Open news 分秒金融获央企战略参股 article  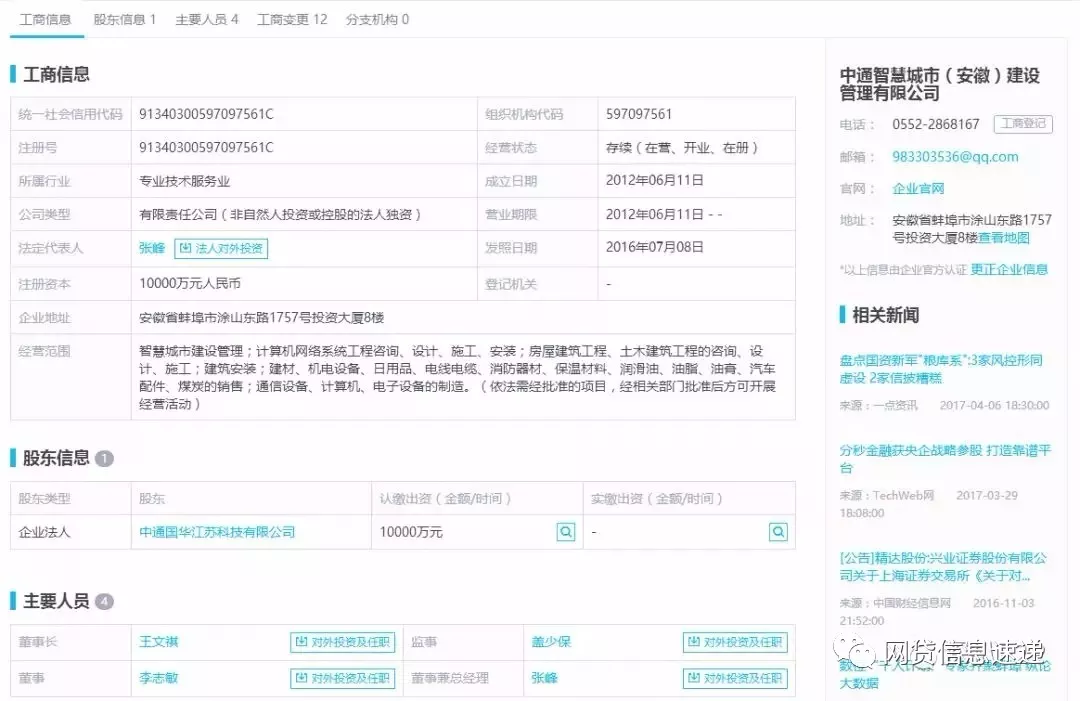click(944, 459)
